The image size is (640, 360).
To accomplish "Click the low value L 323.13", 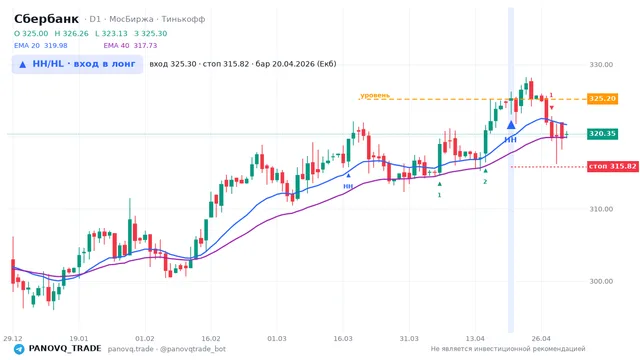I will click(x=111, y=33).
